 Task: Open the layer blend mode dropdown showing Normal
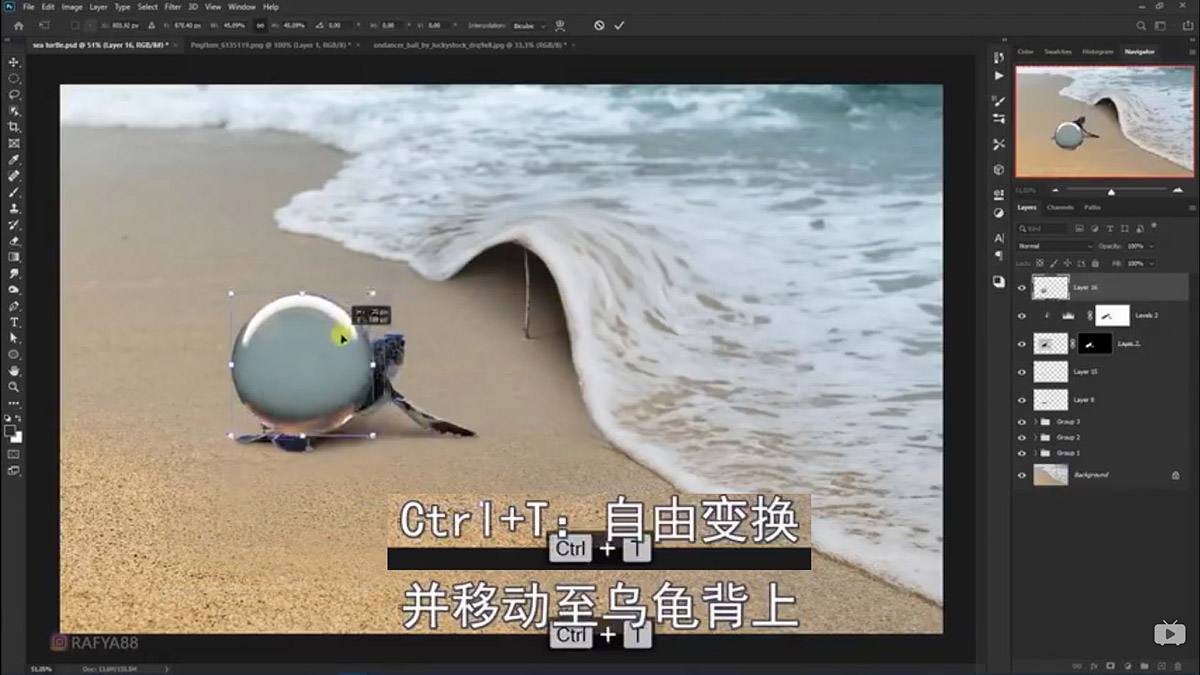pos(1055,246)
